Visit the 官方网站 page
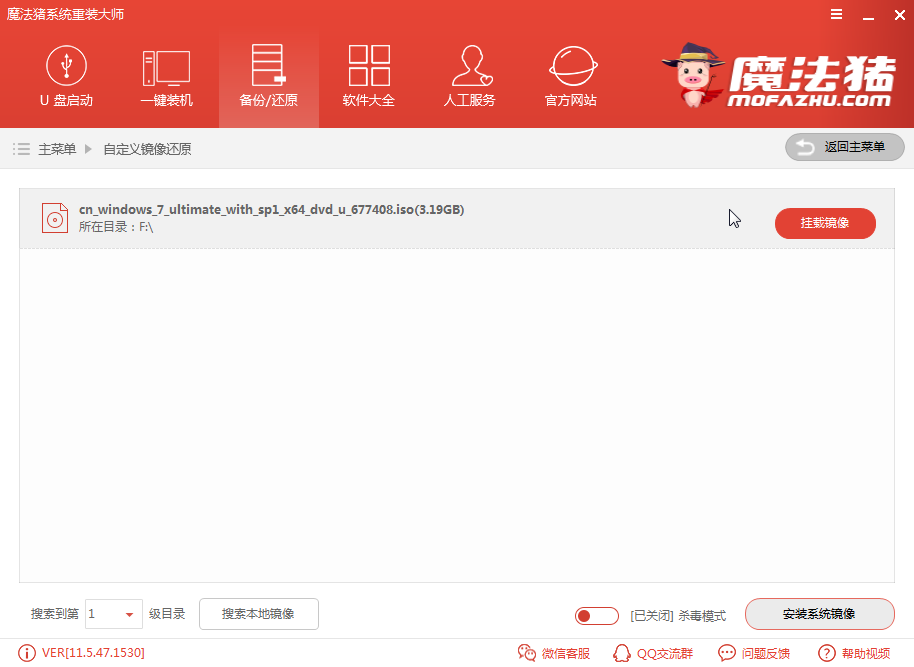The image size is (914, 667). tap(570, 76)
